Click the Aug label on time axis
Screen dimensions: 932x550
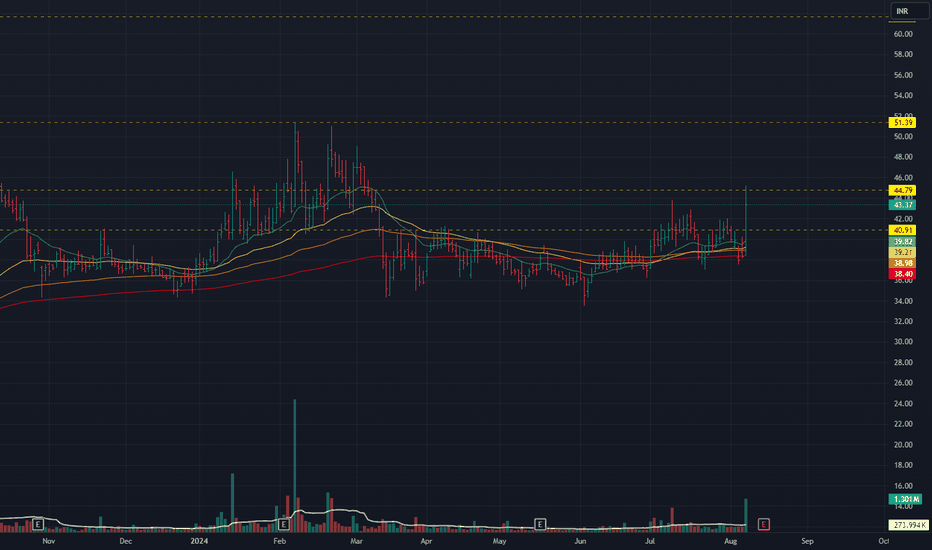(731, 541)
